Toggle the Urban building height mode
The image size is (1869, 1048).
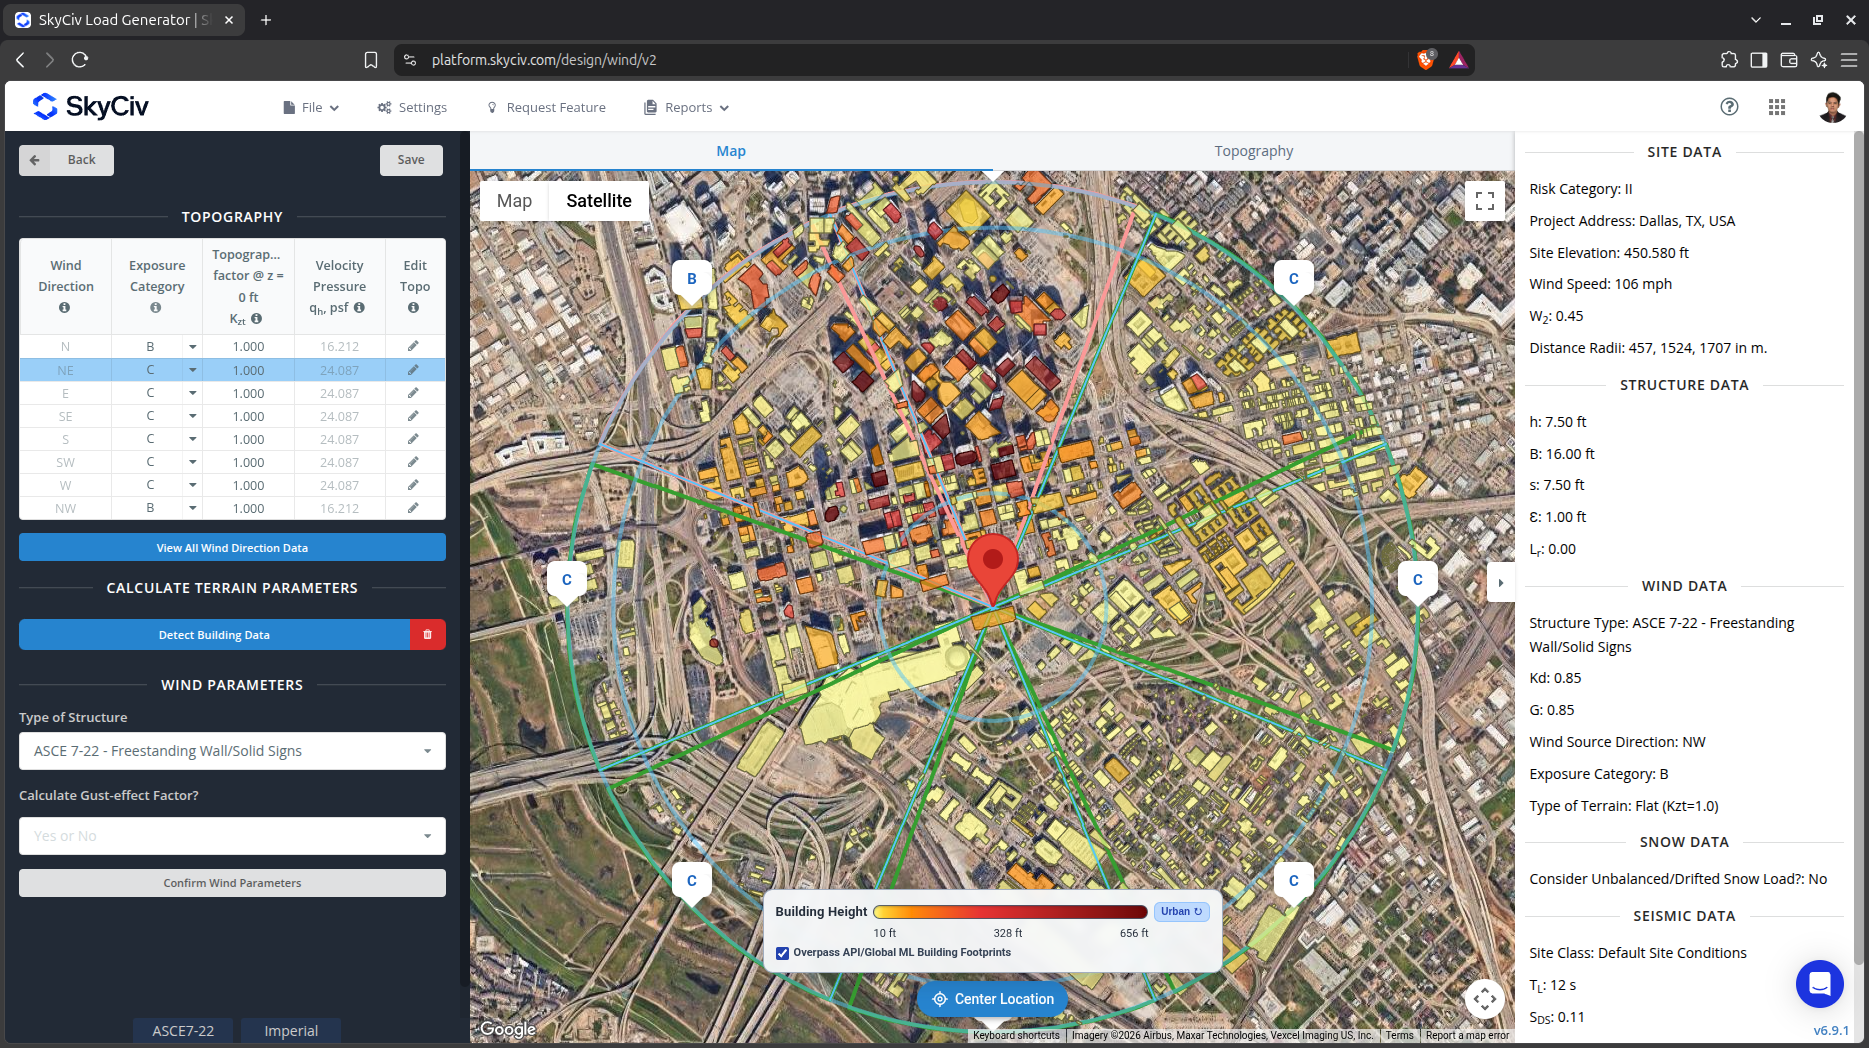(x=1182, y=911)
